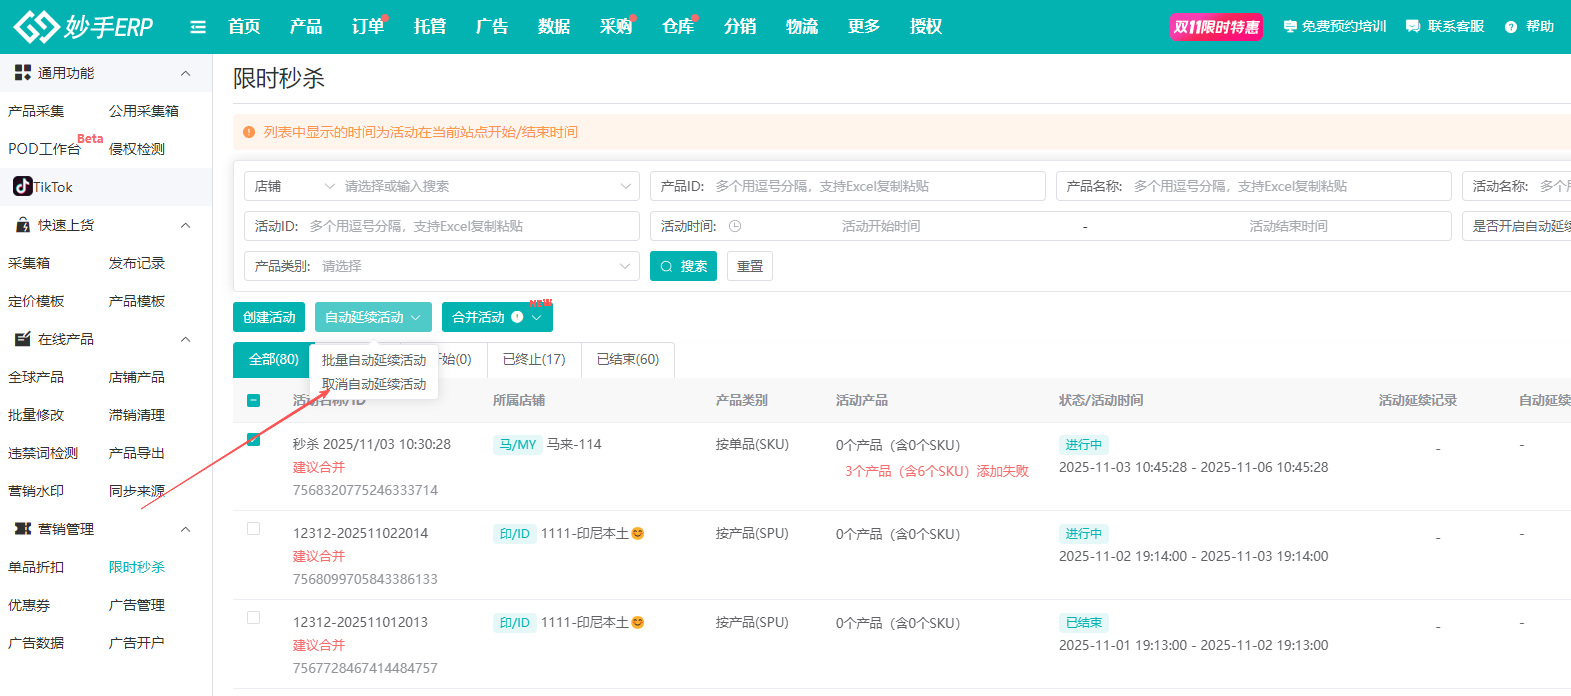This screenshot has height=696, width=1571.
Task: Open the 产品类别 dropdown
Action: click(x=442, y=266)
